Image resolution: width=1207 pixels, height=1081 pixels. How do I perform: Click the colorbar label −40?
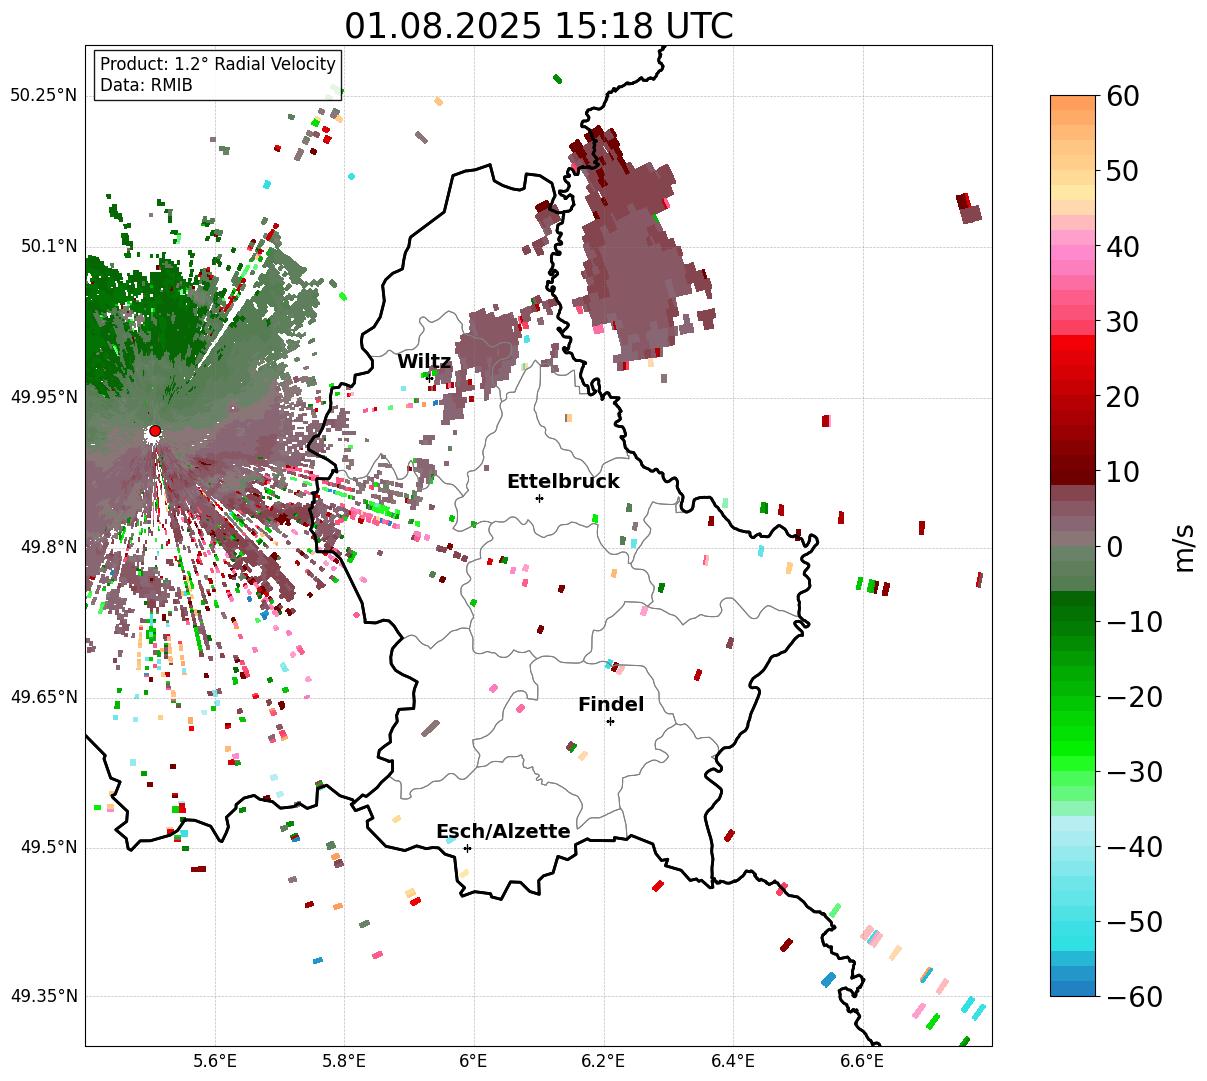[1134, 847]
